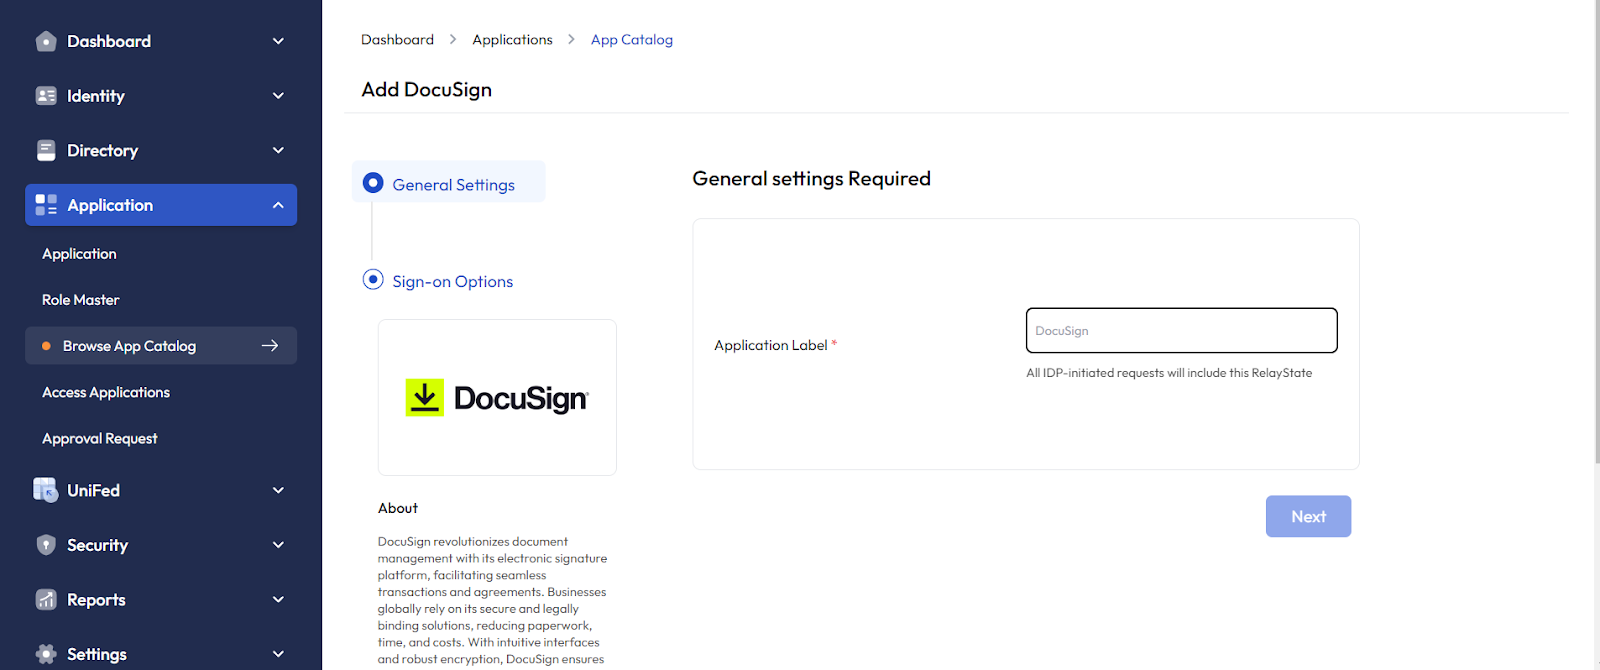1600x670 pixels.
Task: Click the Directory label in sidebar
Action: click(x=102, y=150)
